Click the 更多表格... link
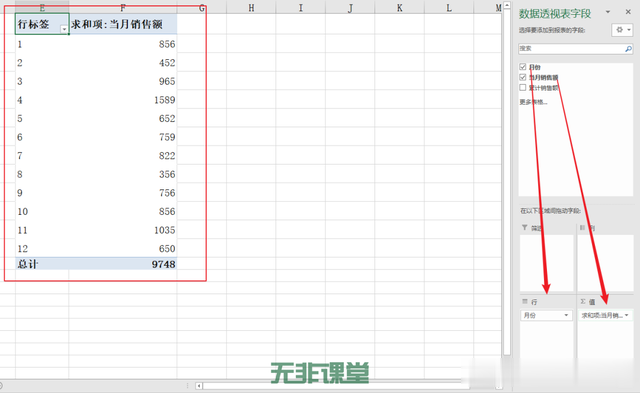This screenshot has height=393, width=640. click(533, 102)
